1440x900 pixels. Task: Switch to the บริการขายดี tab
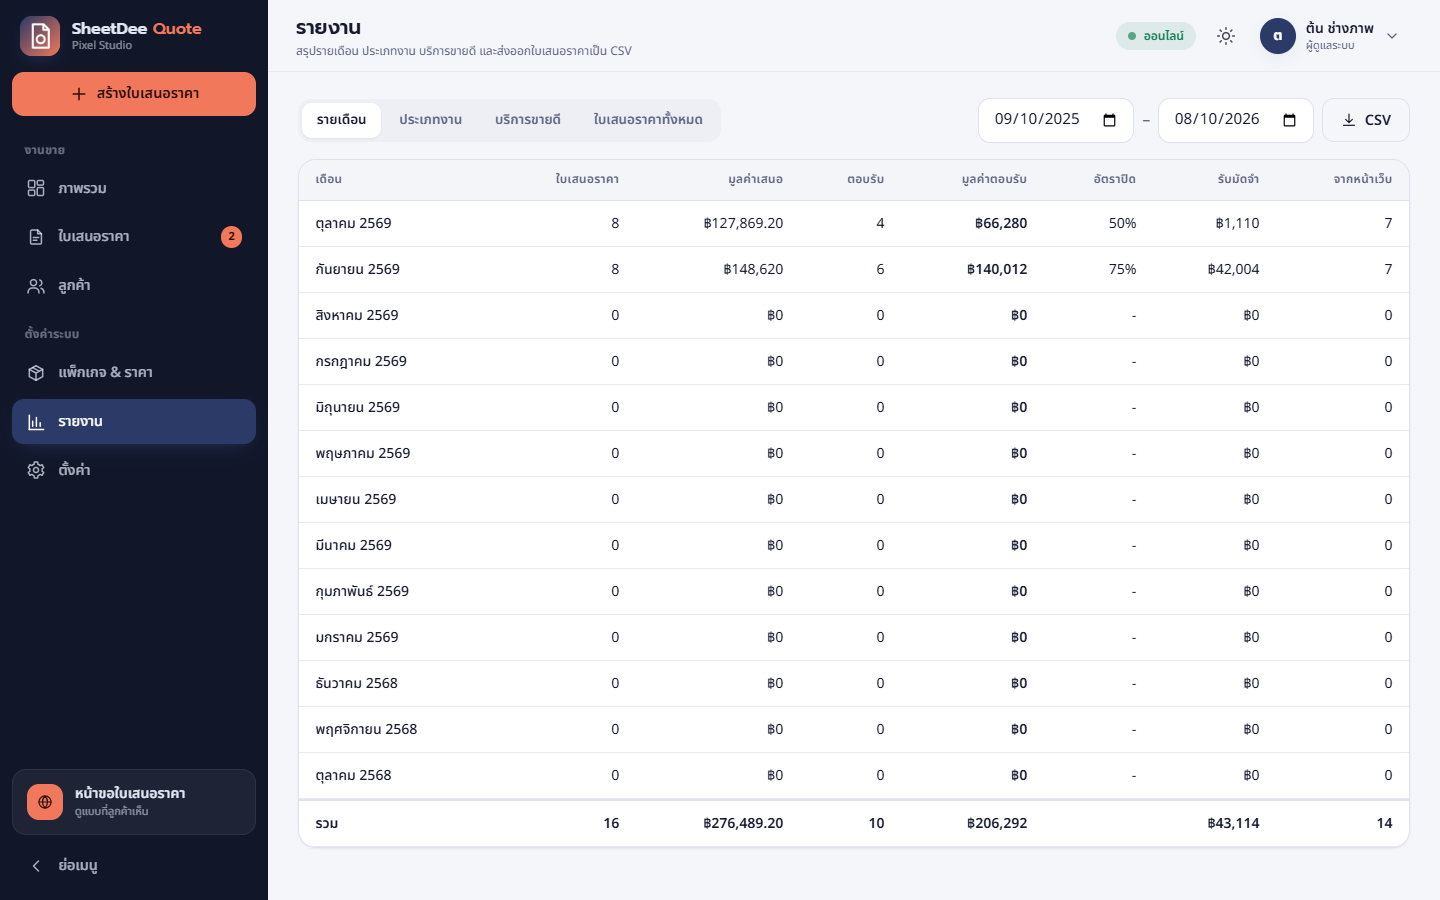[528, 120]
